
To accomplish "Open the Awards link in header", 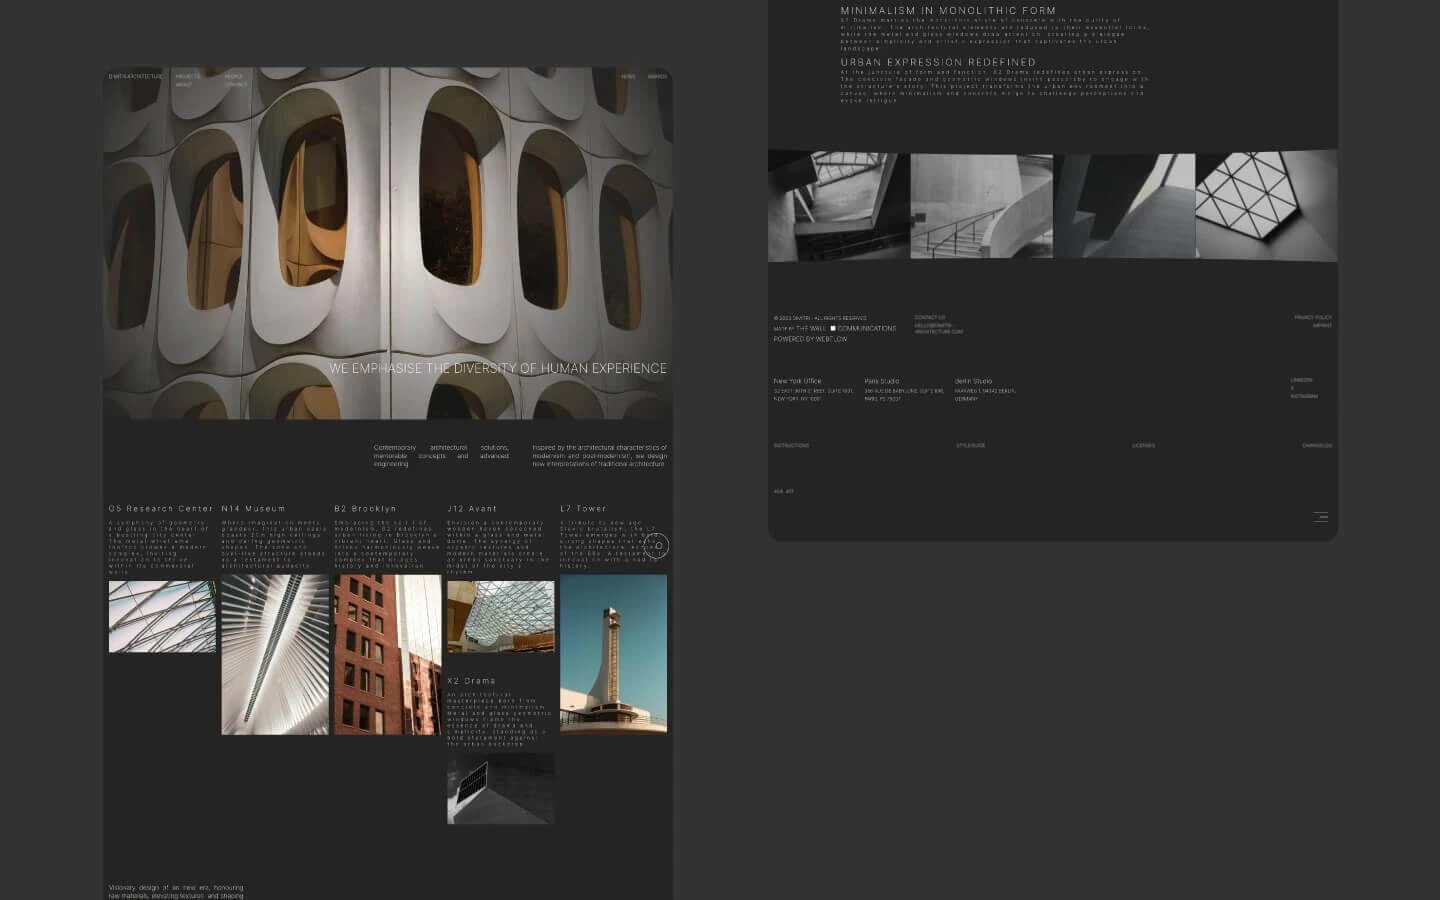I will click(x=657, y=76).
